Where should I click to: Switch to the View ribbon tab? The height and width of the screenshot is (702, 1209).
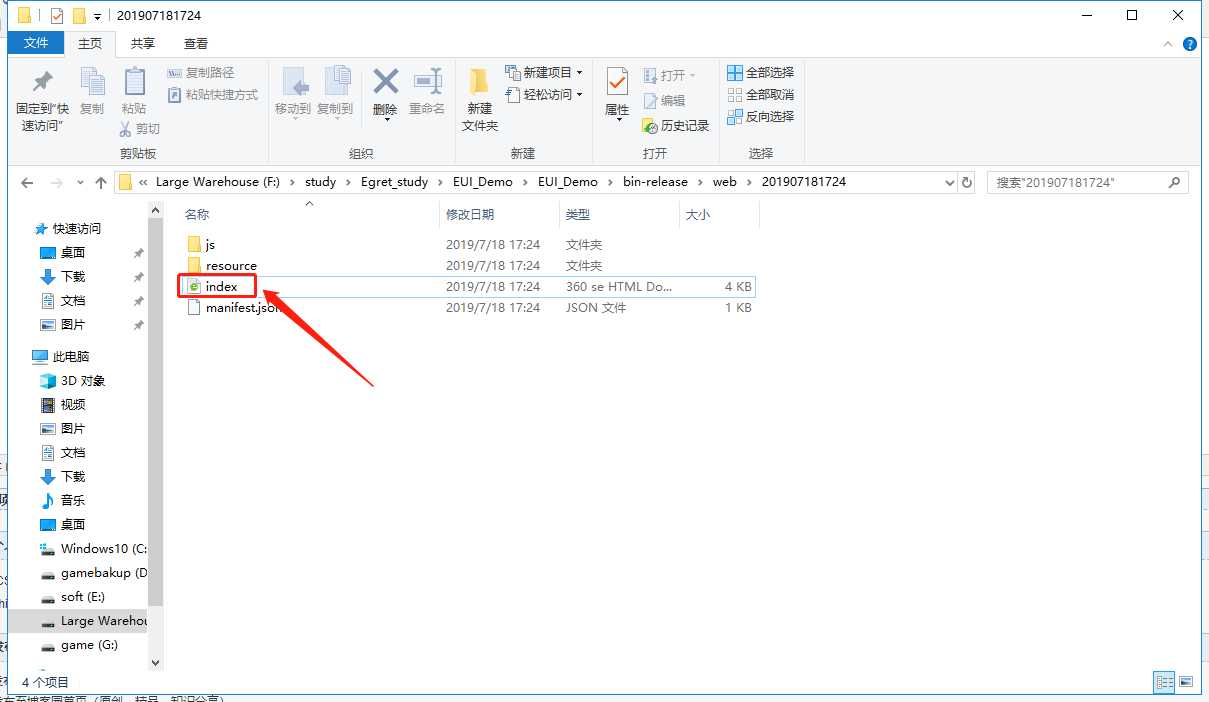coord(196,43)
